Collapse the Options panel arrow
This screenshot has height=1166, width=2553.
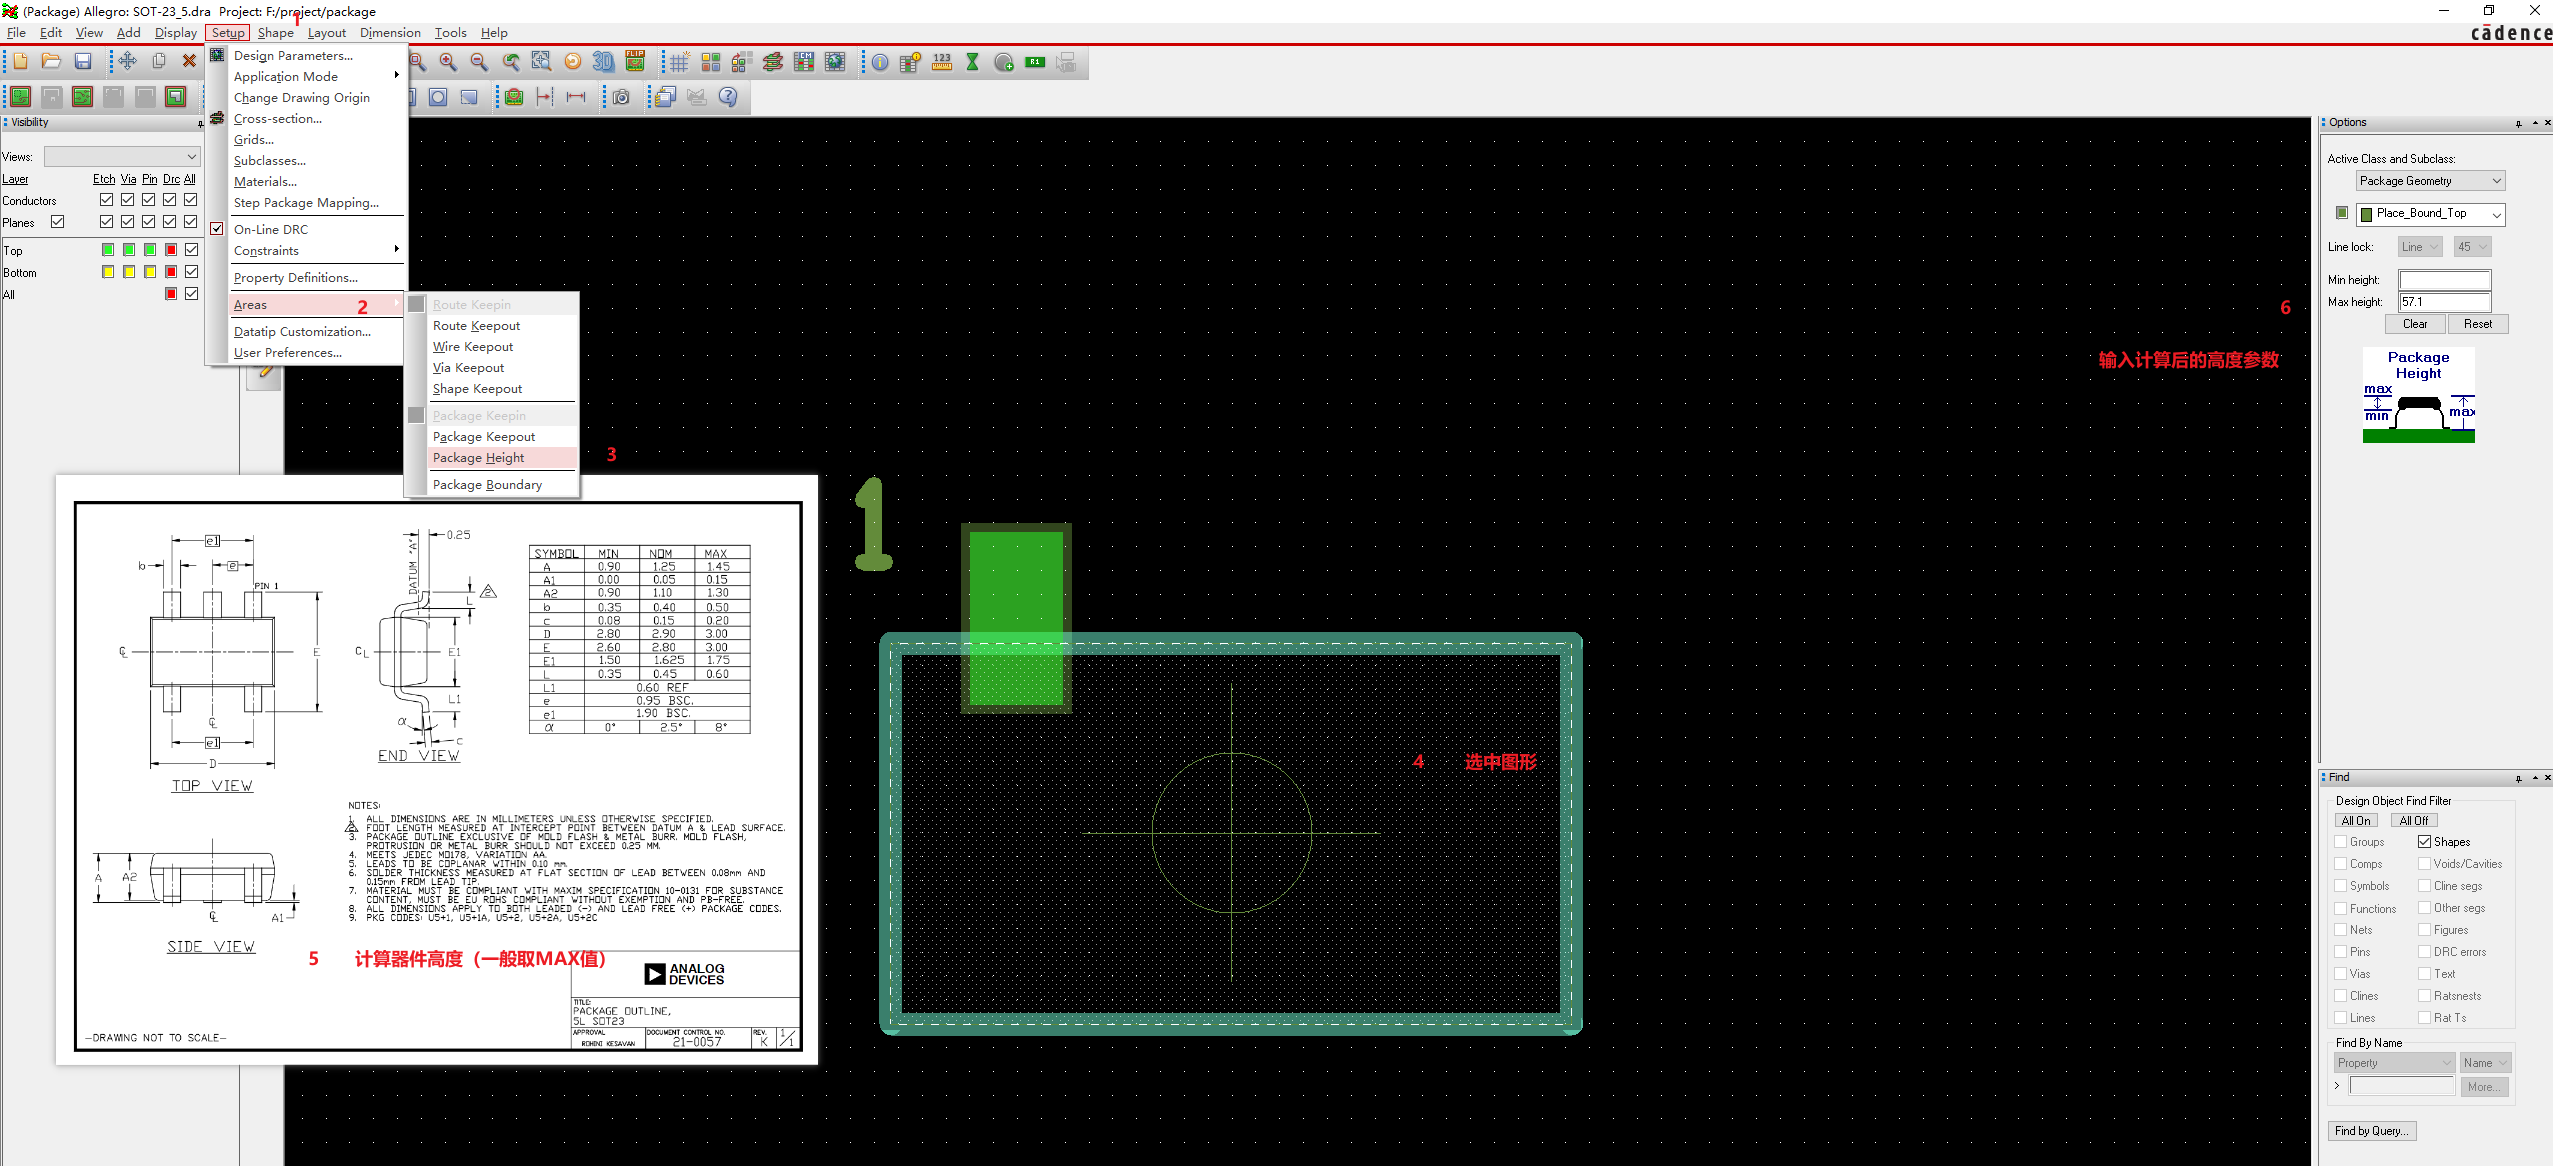[x=2534, y=123]
